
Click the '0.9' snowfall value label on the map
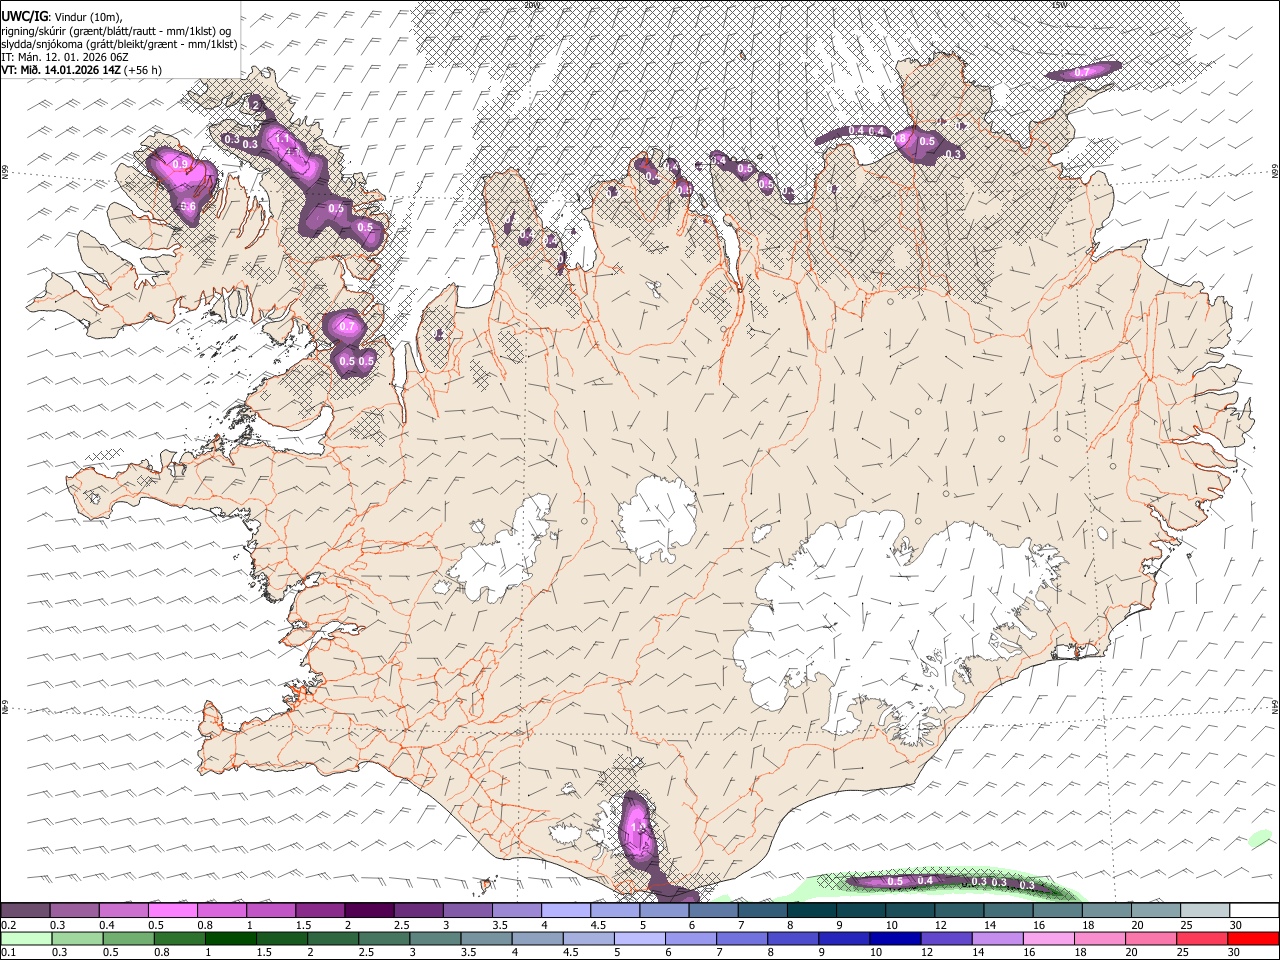point(181,164)
